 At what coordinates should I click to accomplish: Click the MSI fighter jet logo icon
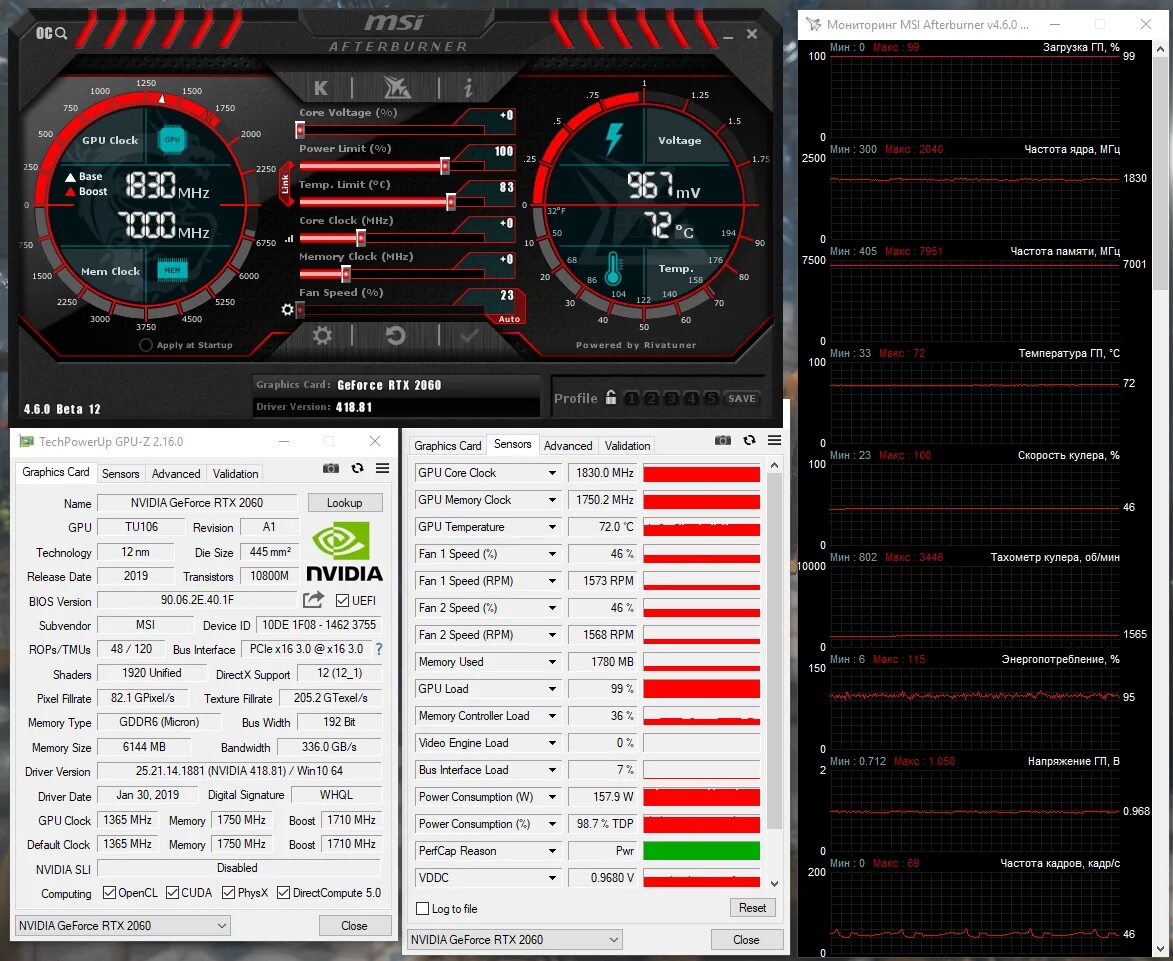coord(396,87)
